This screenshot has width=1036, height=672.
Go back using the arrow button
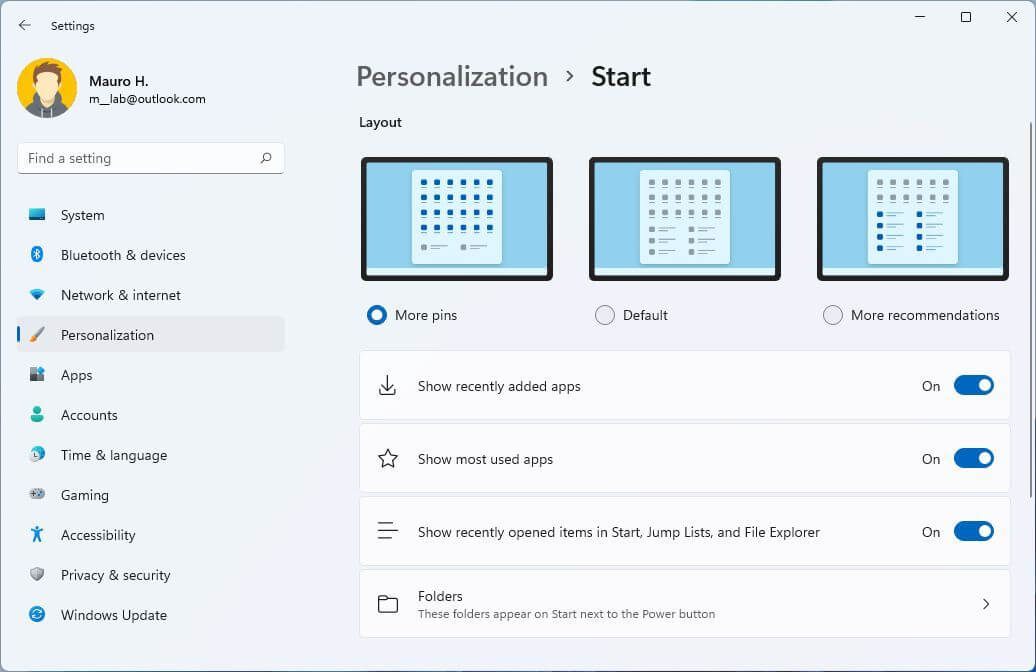tap(25, 26)
